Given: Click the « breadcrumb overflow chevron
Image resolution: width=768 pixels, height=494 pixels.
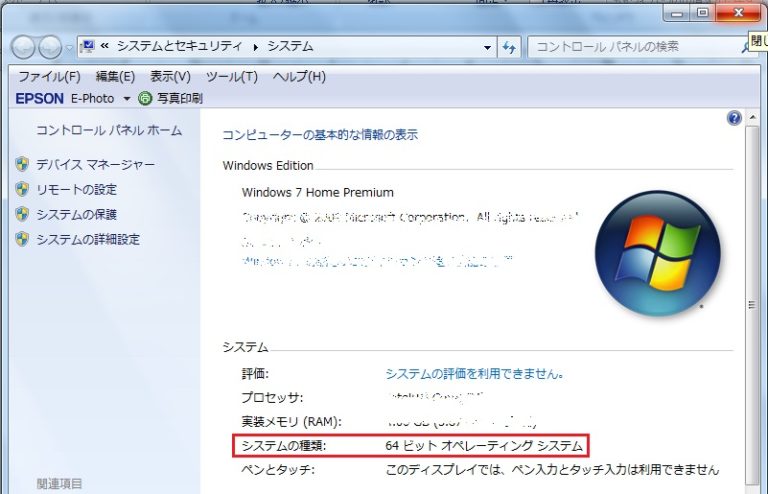Looking at the screenshot, I should (x=104, y=46).
